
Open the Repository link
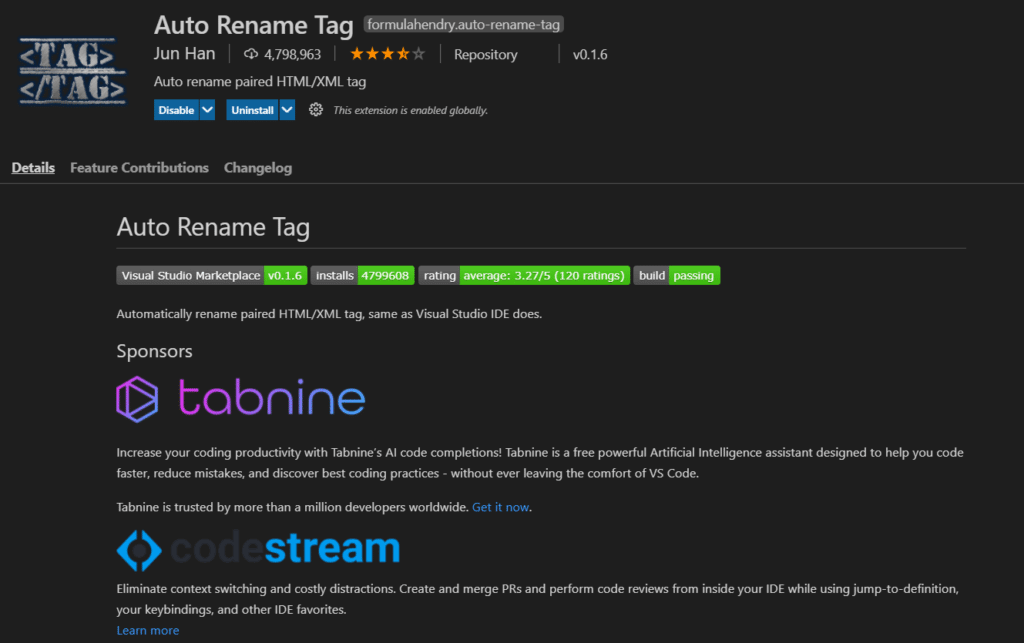(486, 55)
